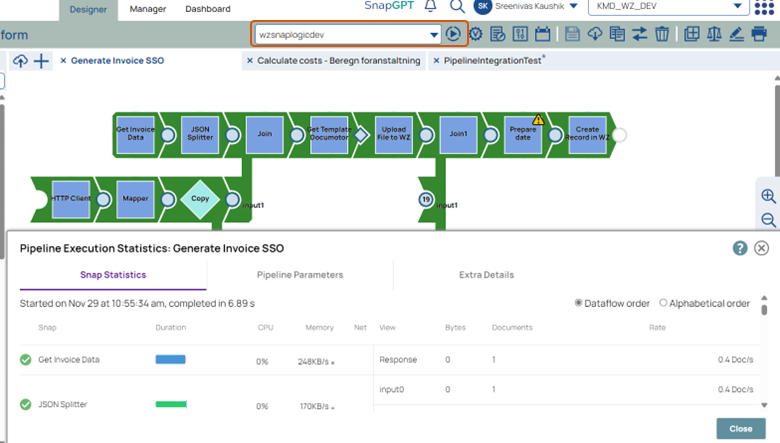Image resolution: width=780 pixels, height=443 pixels.
Task: Click the statistics dialog scrollbar thumb
Action: click(x=764, y=310)
